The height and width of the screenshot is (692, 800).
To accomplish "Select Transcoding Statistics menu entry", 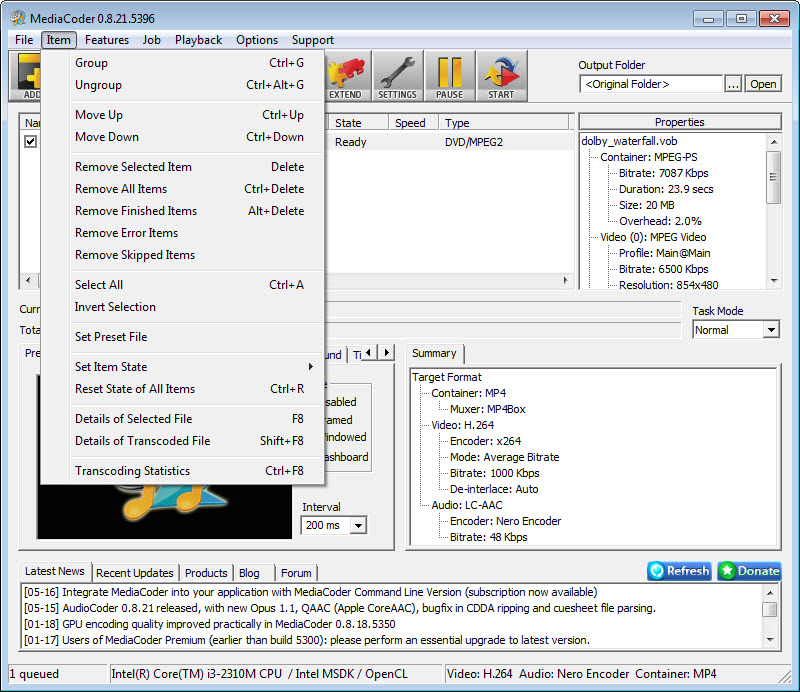I will (x=132, y=471).
